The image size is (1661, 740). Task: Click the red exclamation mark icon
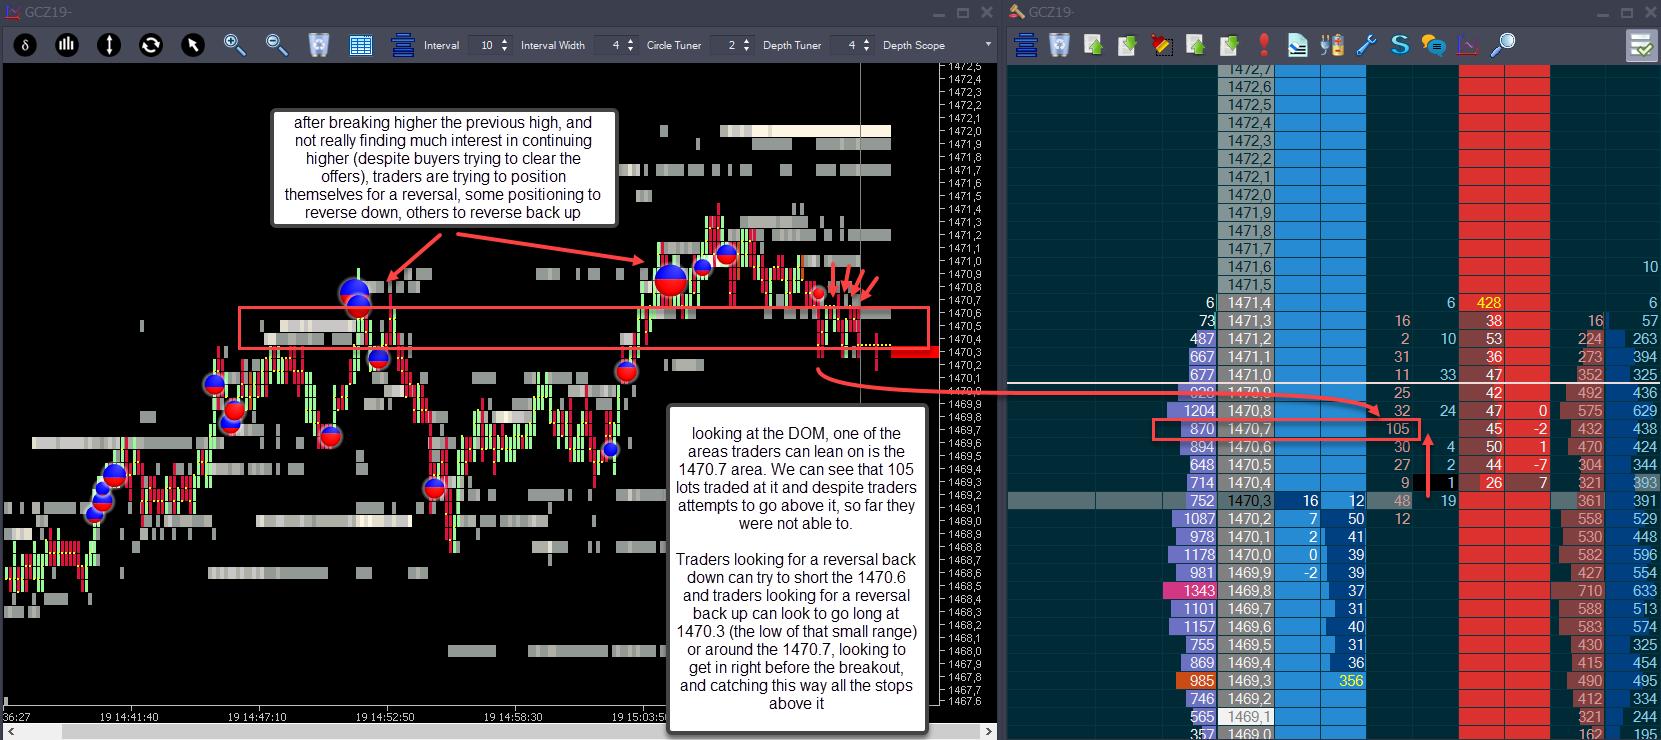[x=1264, y=45]
